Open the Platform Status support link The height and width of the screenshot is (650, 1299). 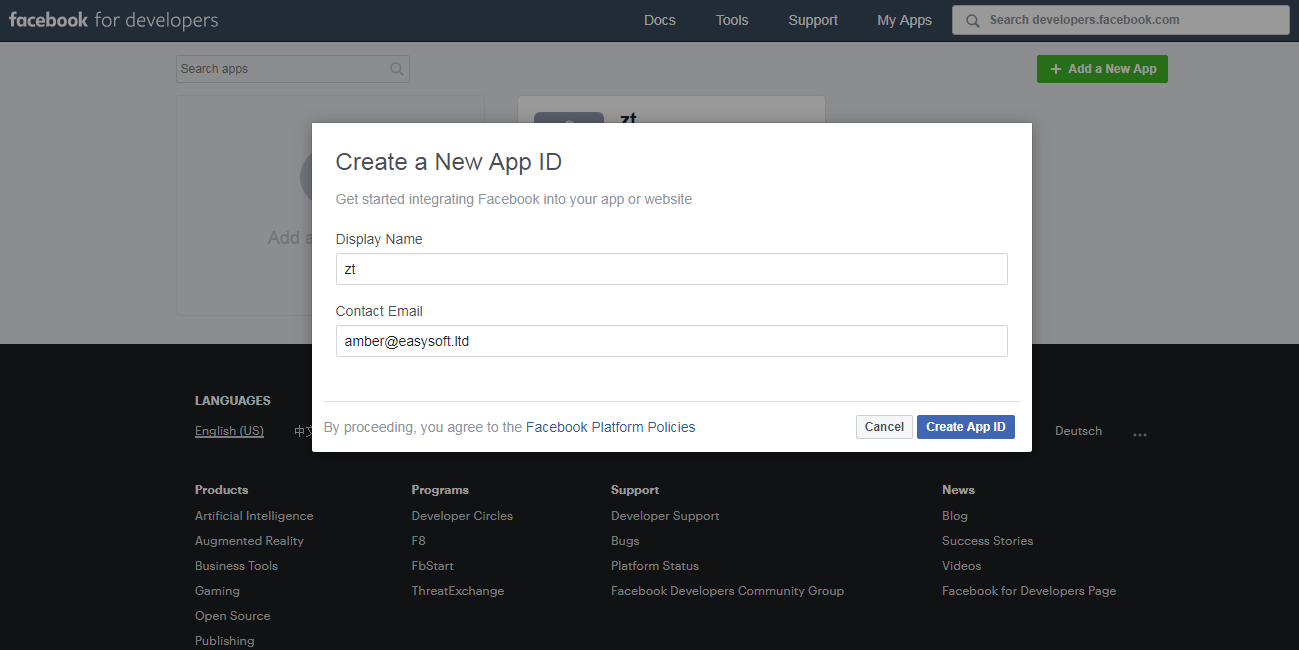[x=655, y=566]
